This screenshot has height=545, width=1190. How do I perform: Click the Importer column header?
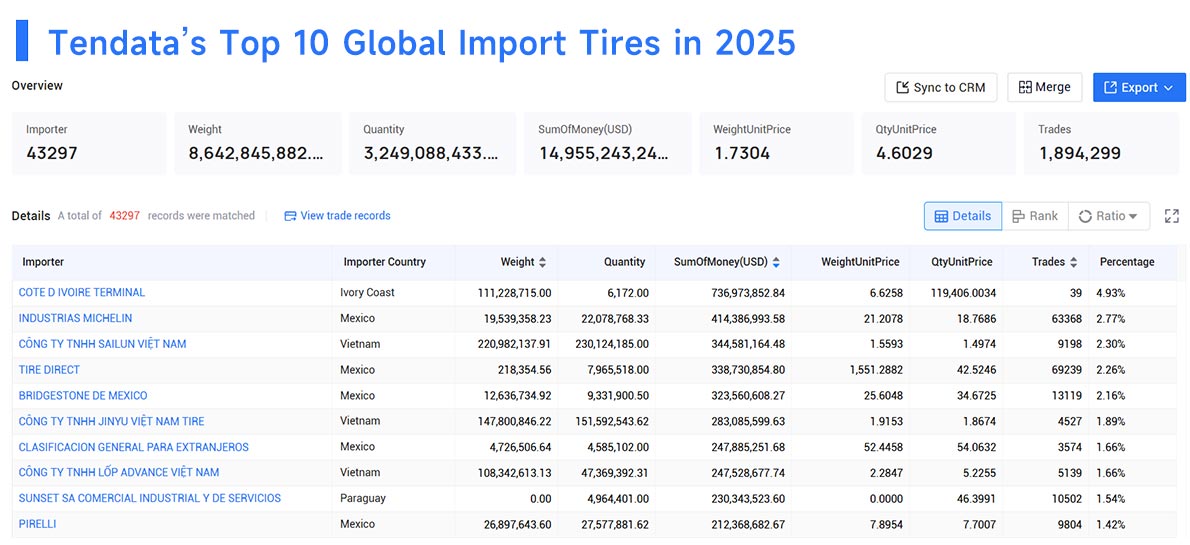click(43, 262)
